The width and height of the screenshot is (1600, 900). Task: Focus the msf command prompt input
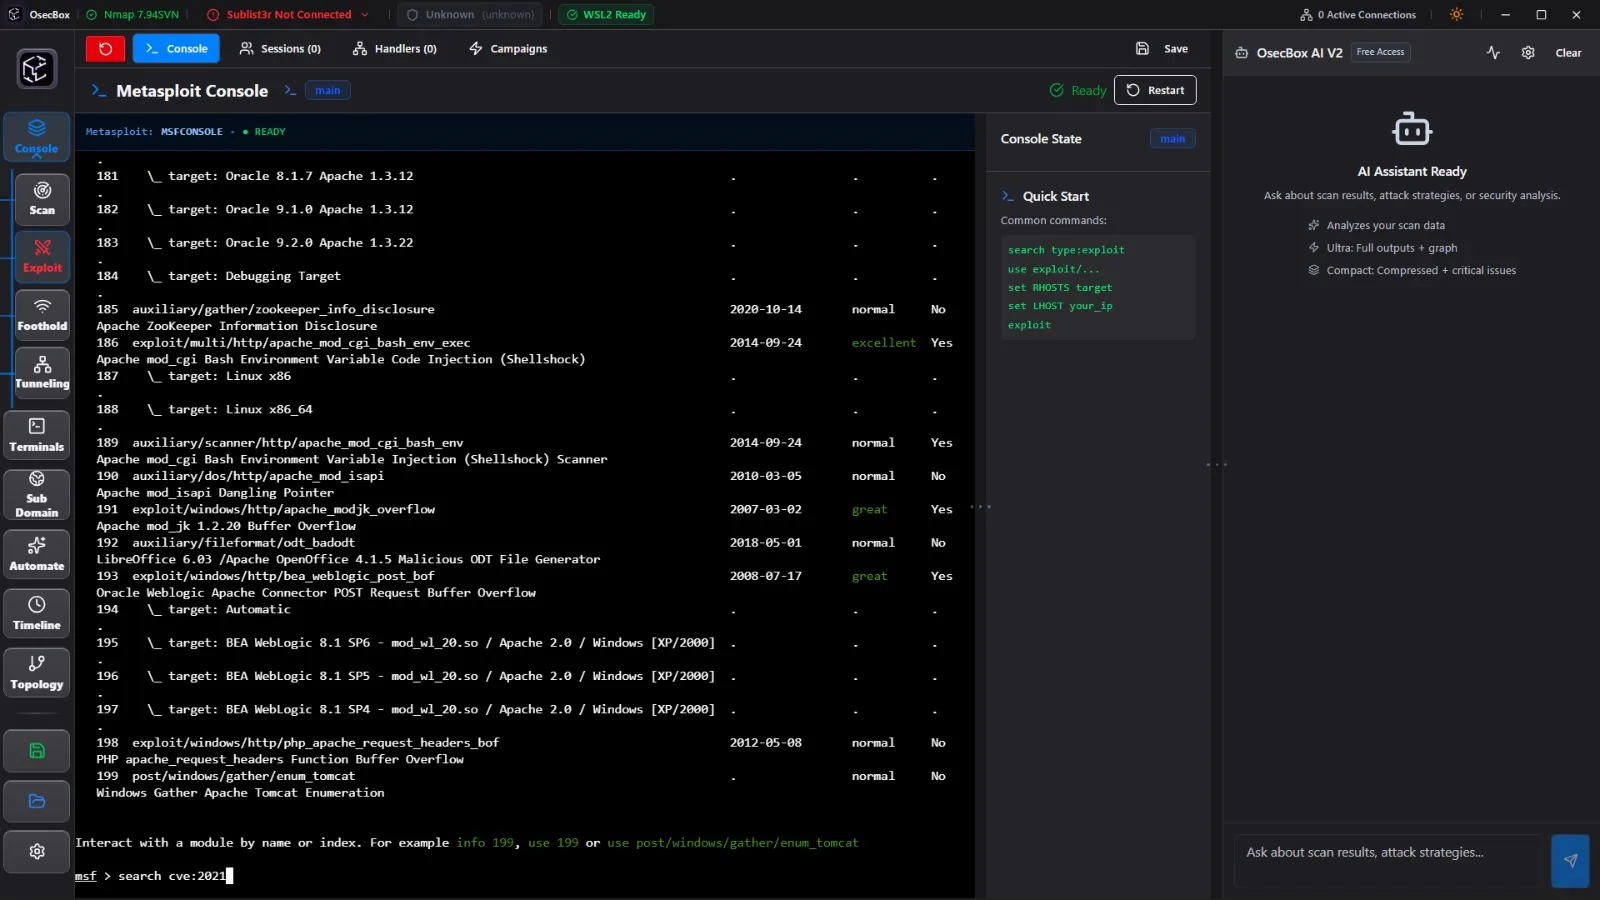click(525, 876)
